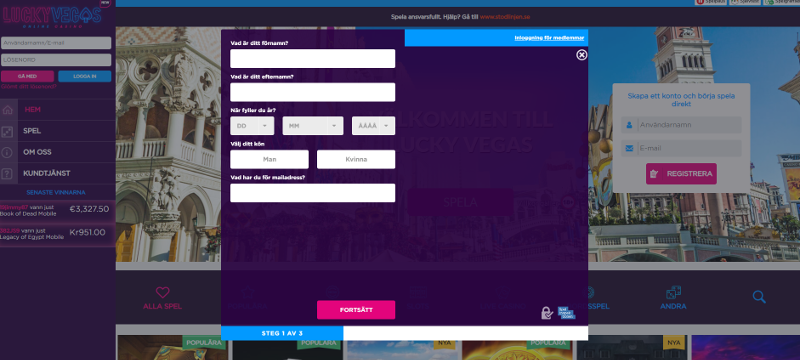Click the LOGGA IN button
The height and width of the screenshot is (360, 800).
point(85,76)
